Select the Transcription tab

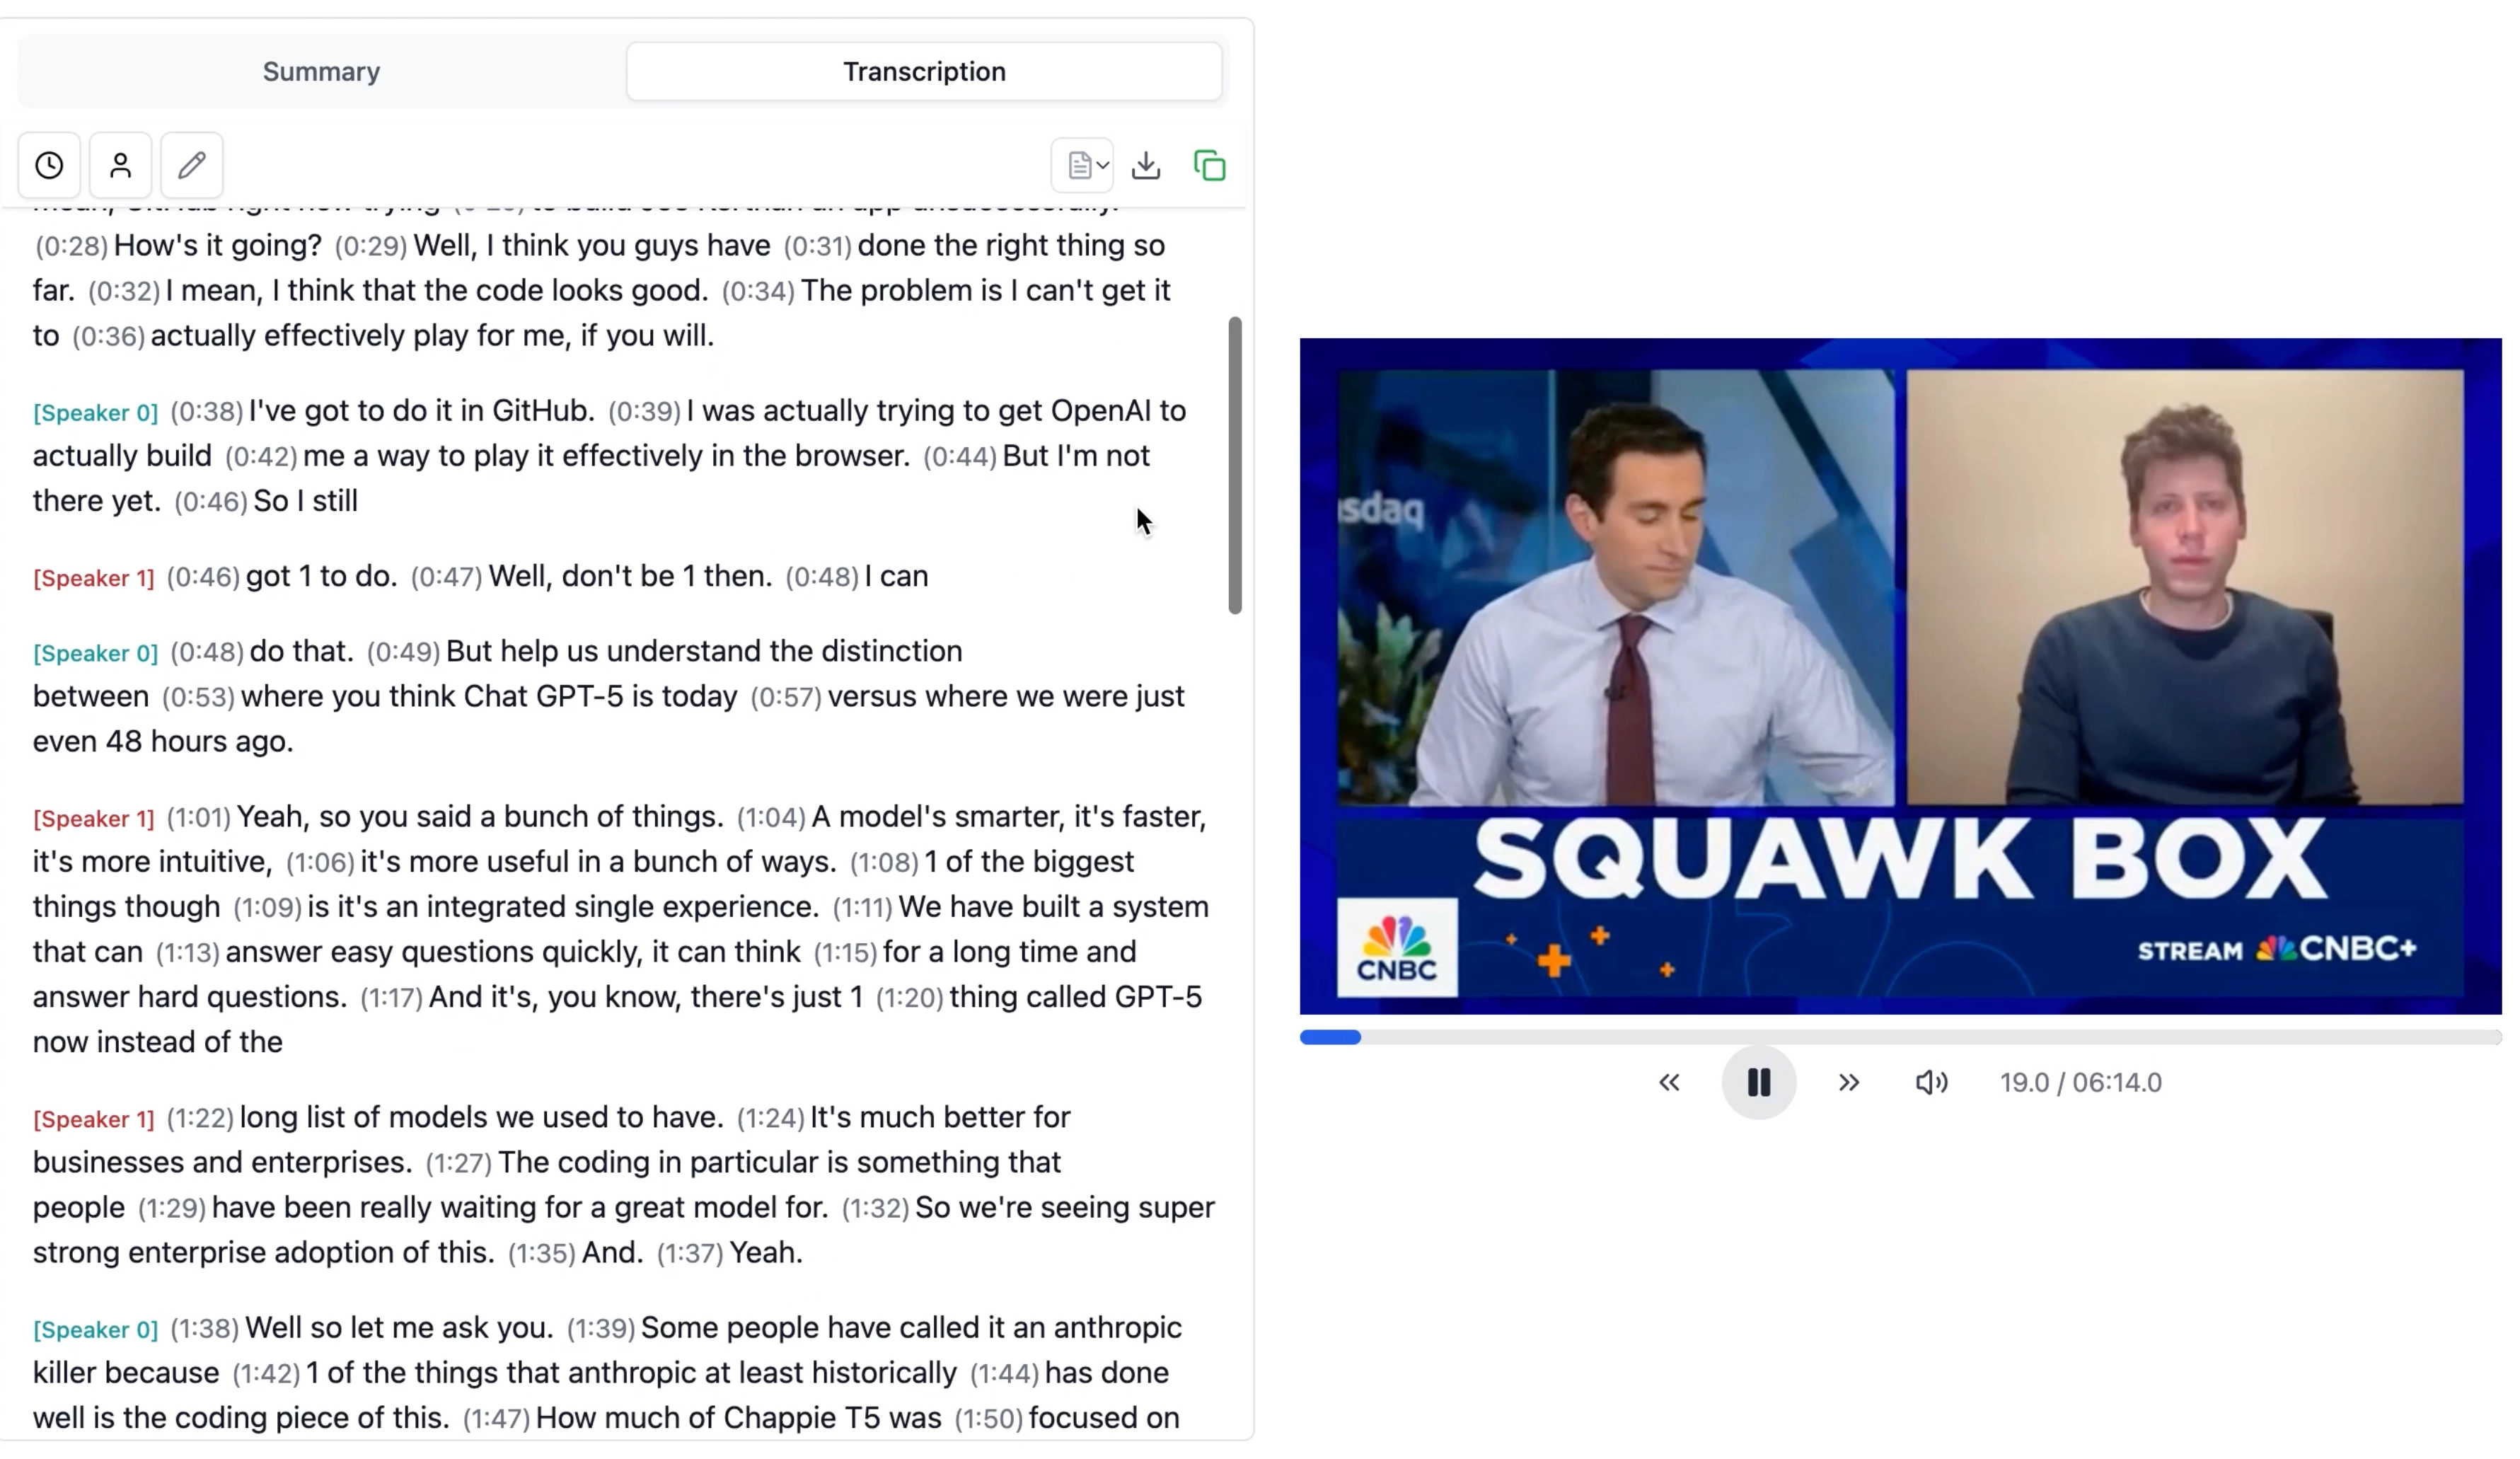[x=924, y=71]
